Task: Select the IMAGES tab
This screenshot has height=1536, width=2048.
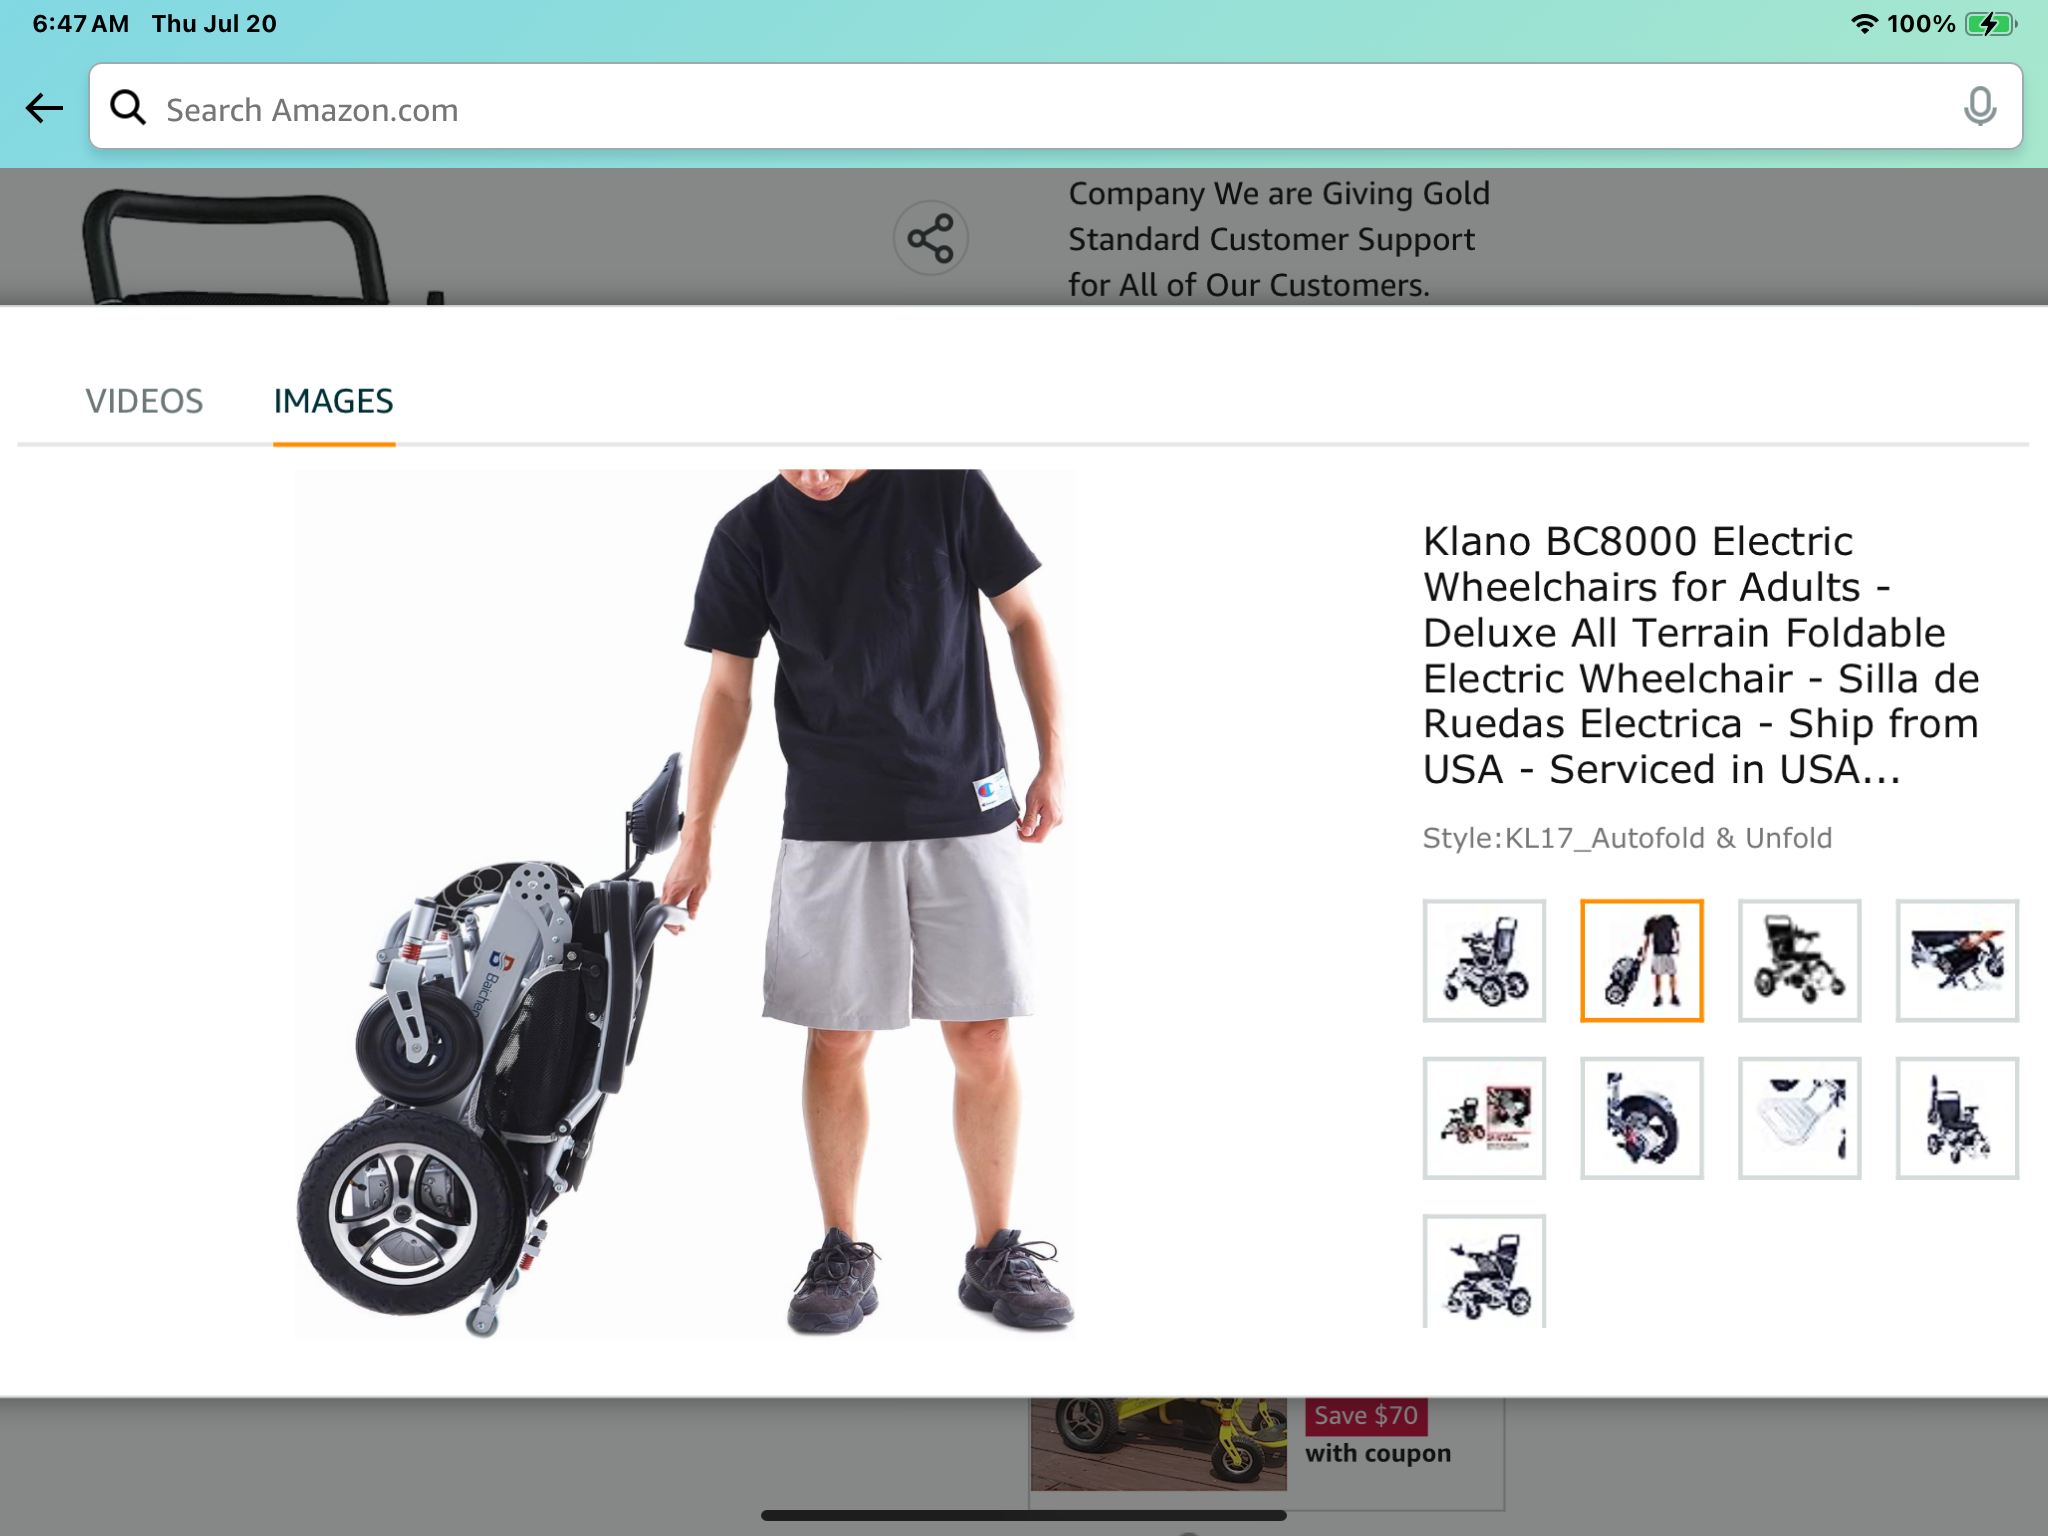Action: pos(334,401)
